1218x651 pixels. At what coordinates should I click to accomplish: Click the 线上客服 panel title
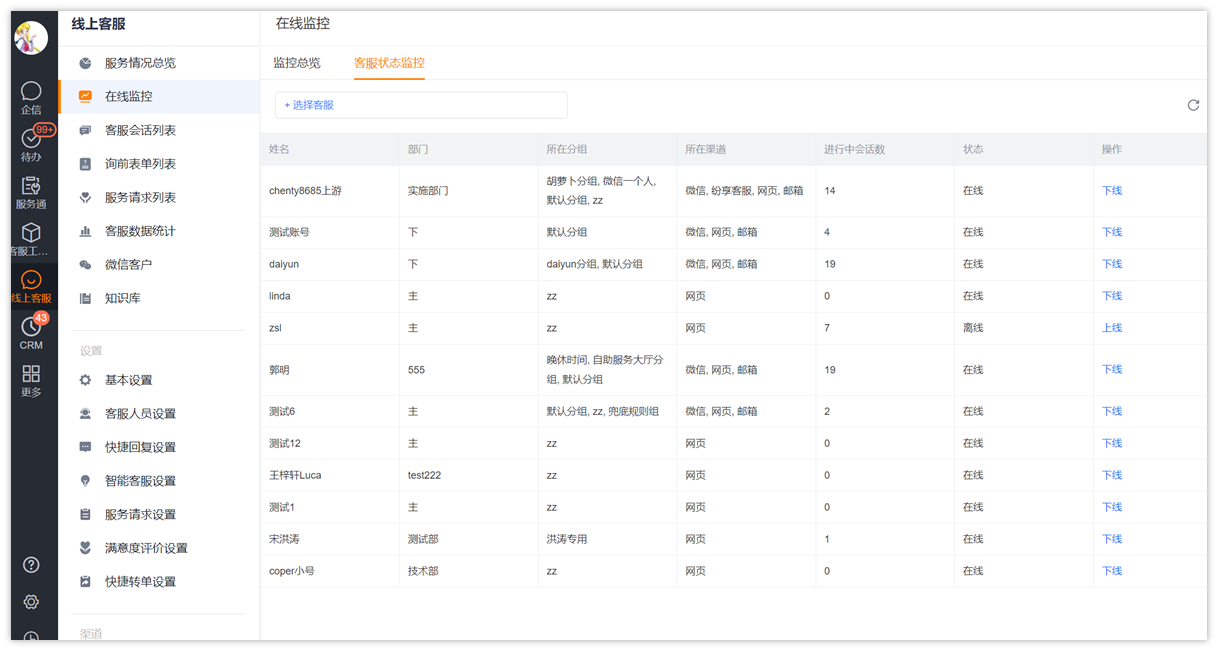click(x=98, y=24)
